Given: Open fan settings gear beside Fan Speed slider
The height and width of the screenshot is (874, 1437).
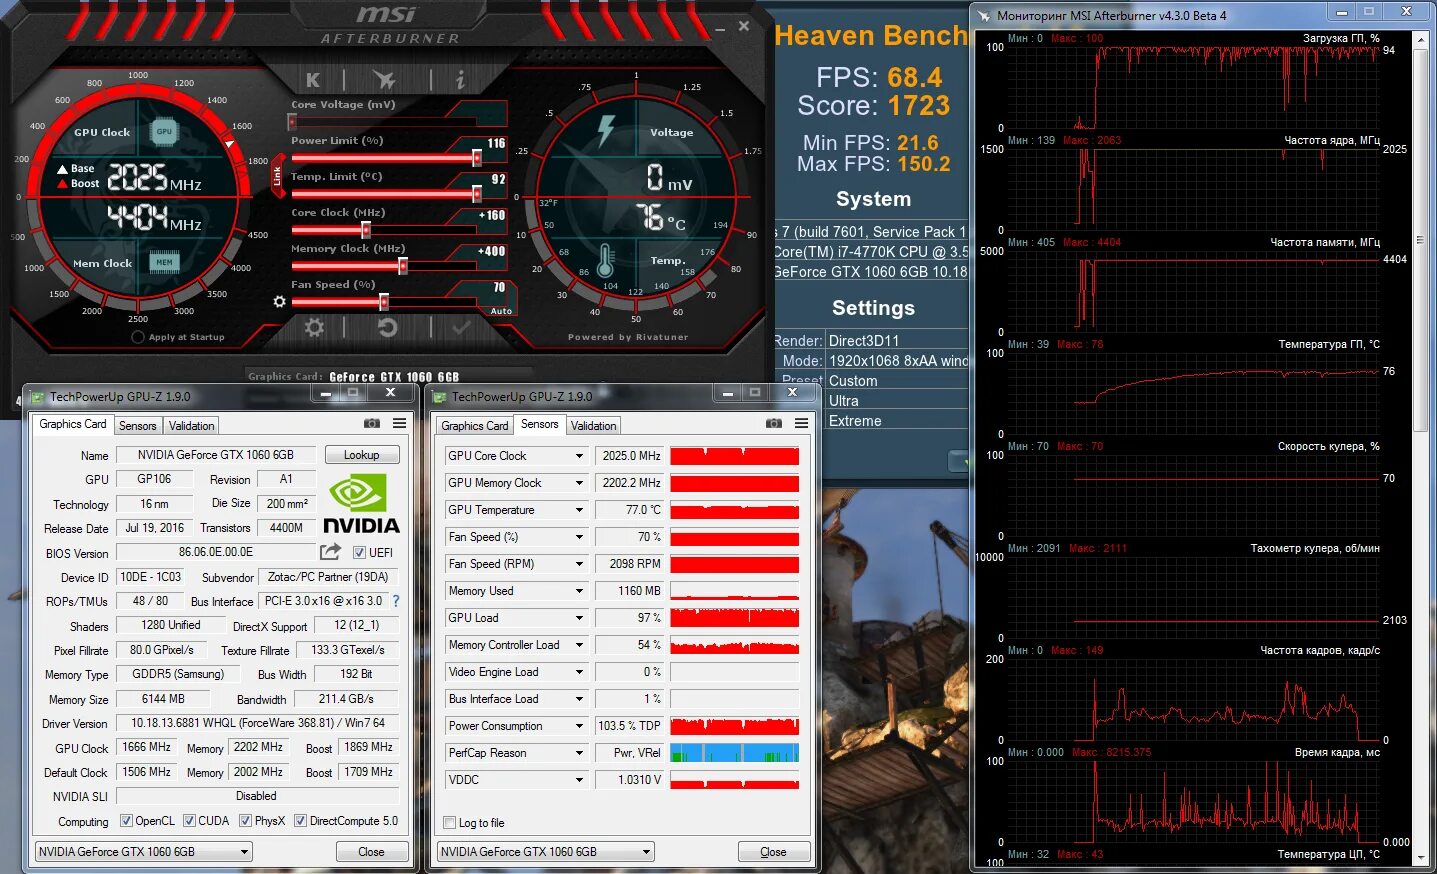Looking at the screenshot, I should click(279, 301).
